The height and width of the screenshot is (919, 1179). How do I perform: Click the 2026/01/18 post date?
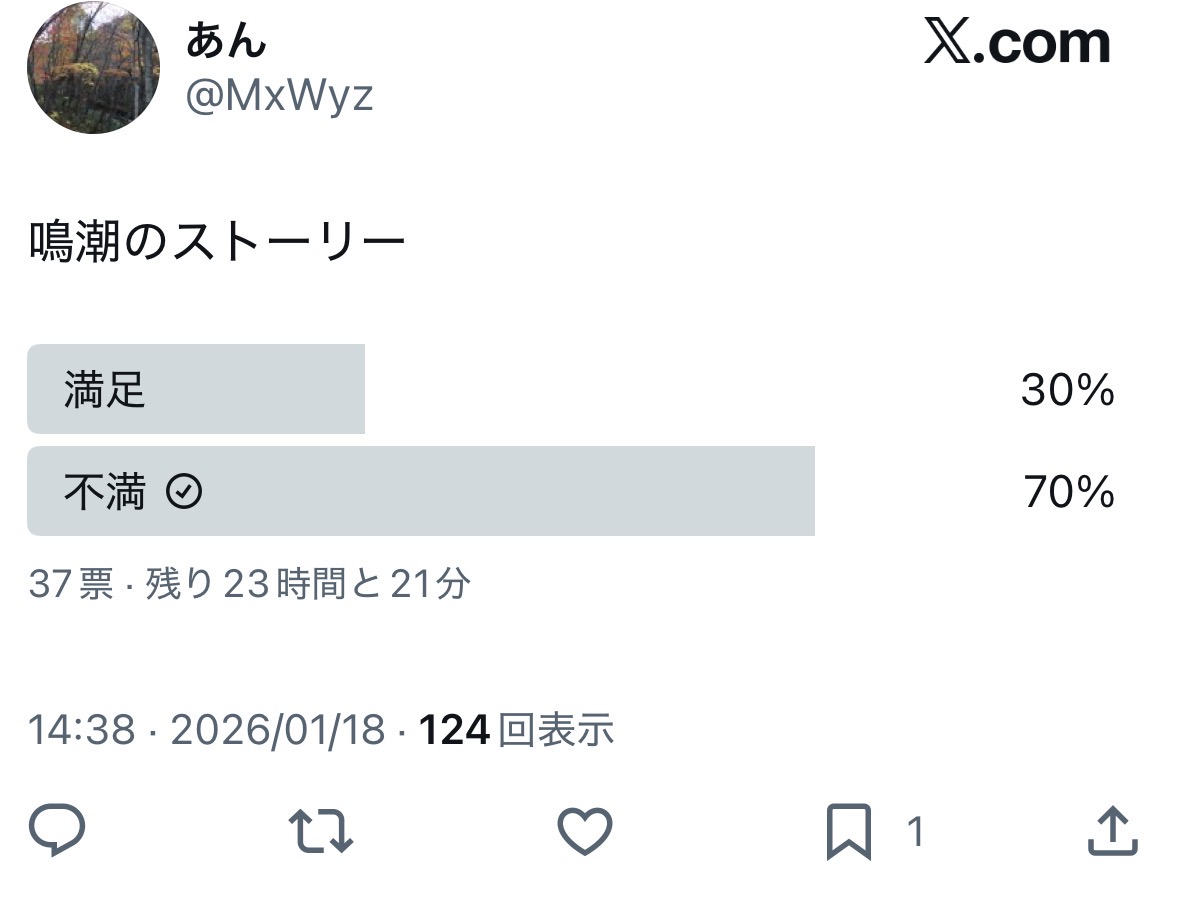(277, 731)
